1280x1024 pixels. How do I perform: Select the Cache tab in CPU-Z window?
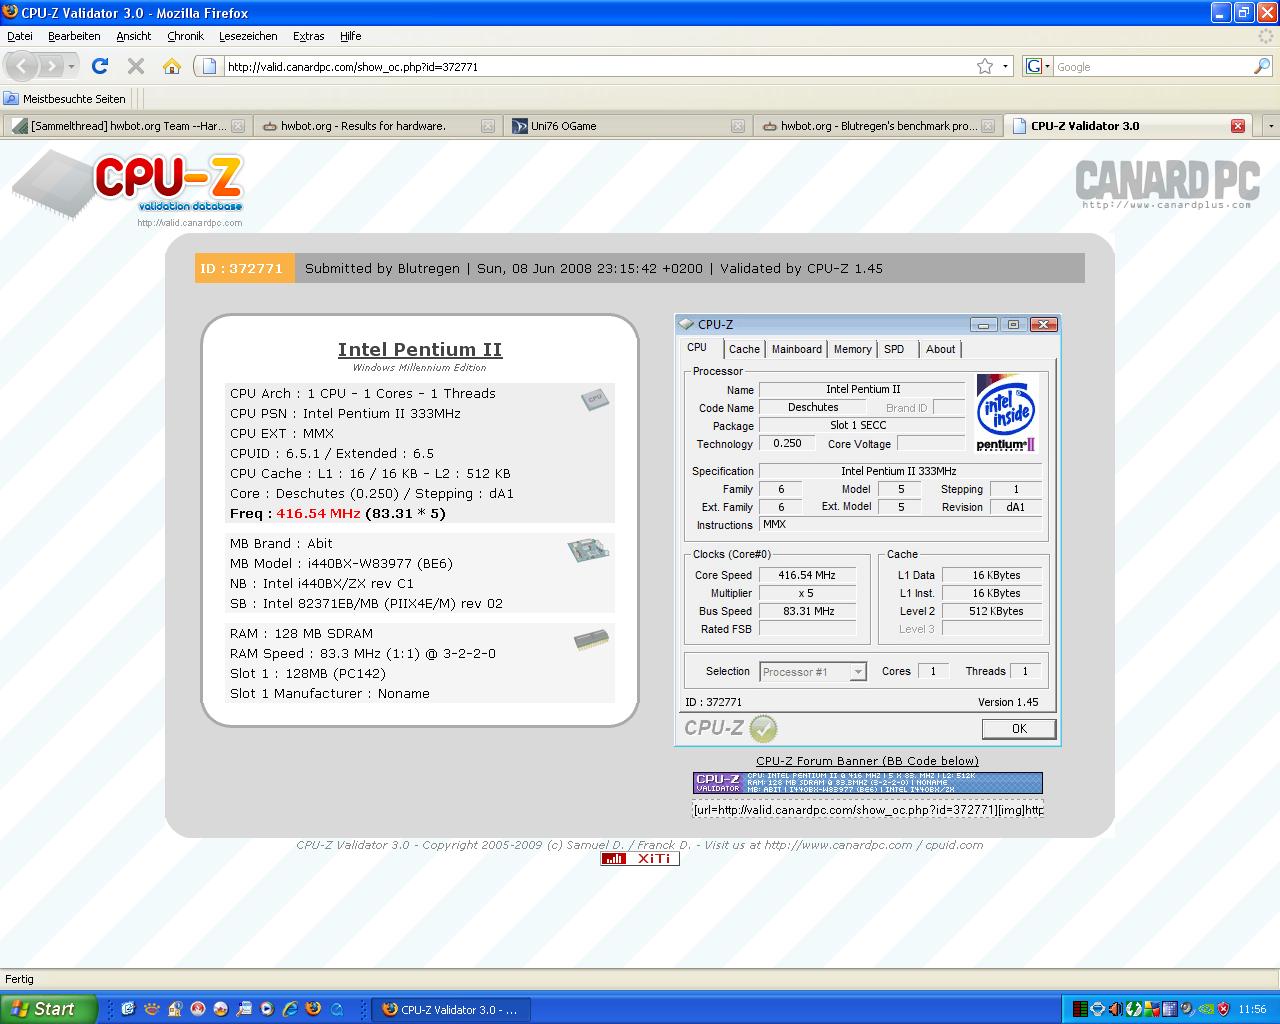(744, 349)
